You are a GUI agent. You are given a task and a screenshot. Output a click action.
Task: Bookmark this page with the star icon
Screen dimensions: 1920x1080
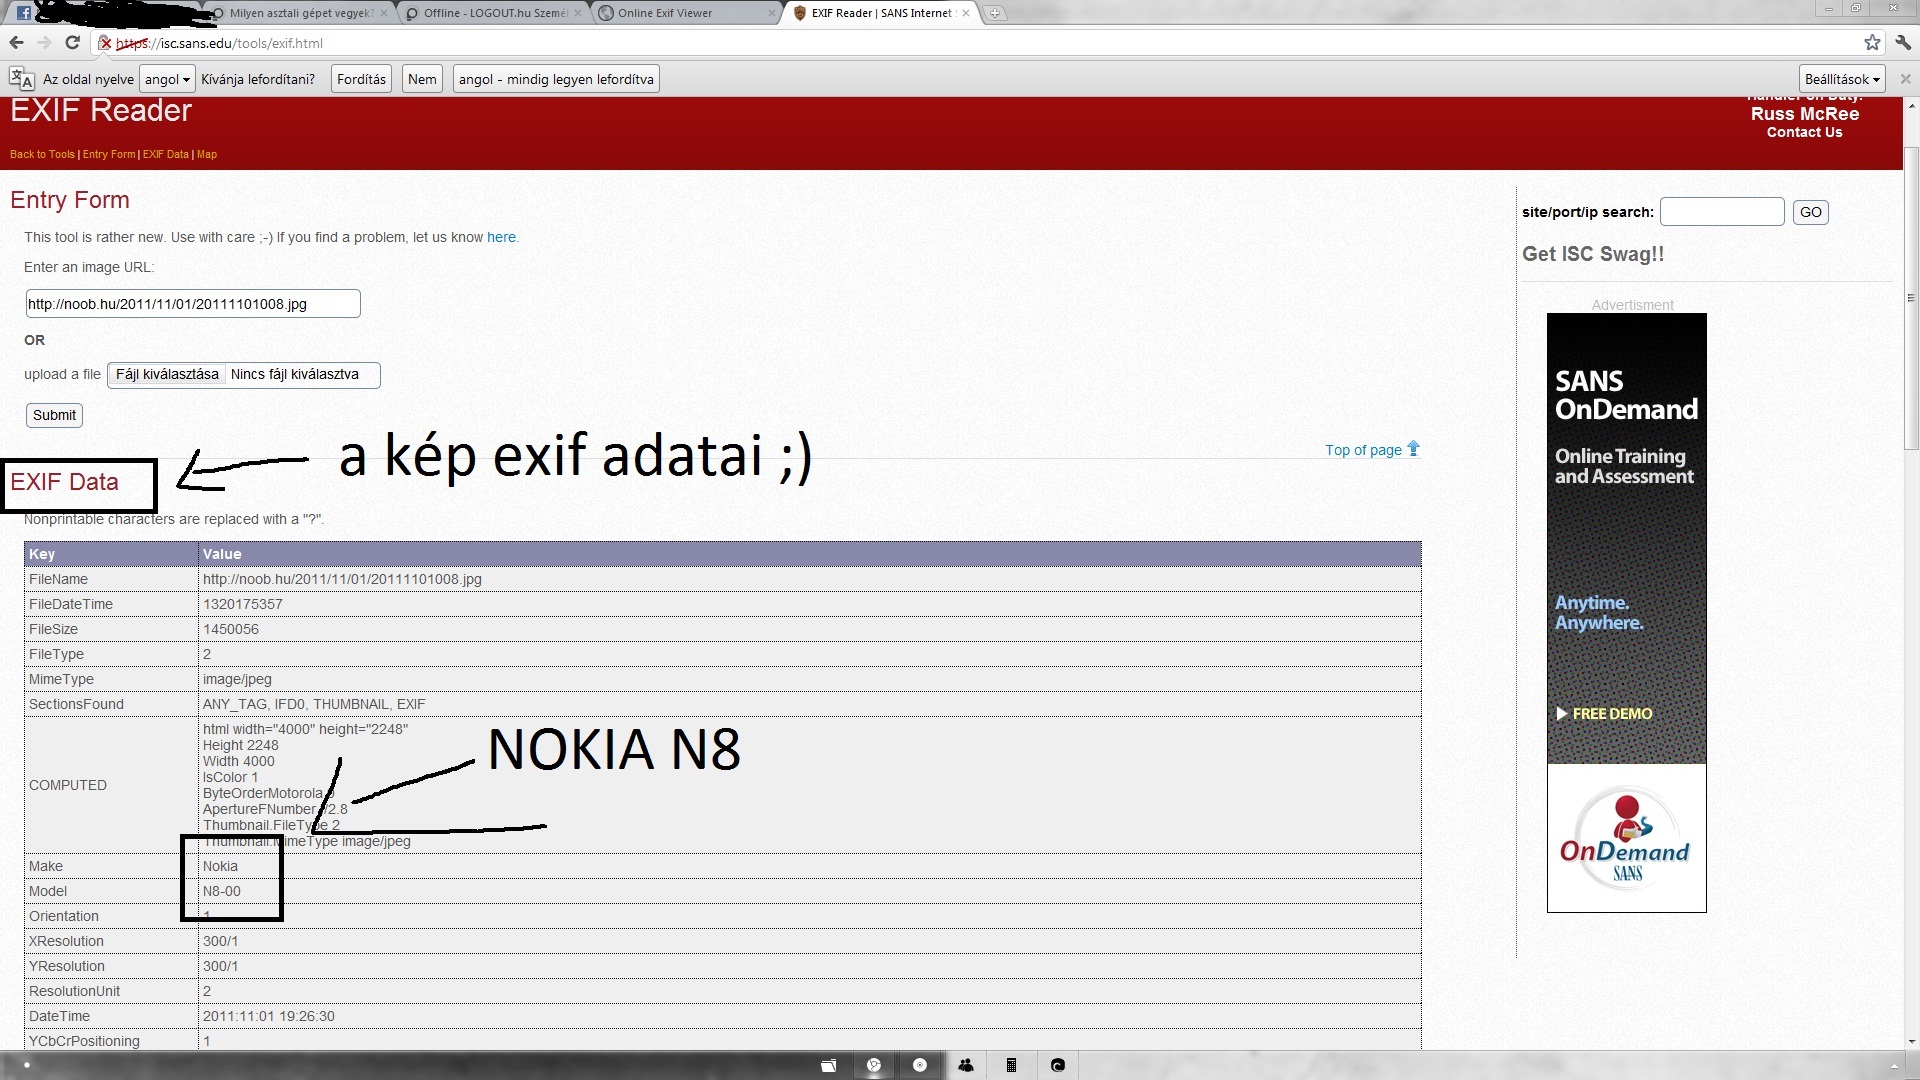[1872, 43]
